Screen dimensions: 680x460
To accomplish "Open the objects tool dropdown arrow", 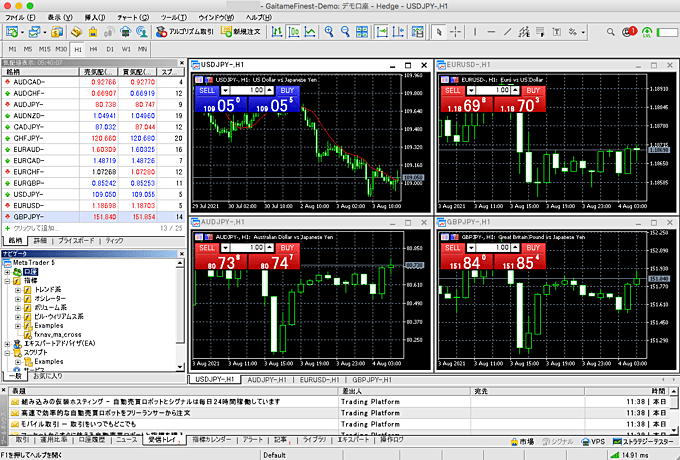I will point(583,32).
